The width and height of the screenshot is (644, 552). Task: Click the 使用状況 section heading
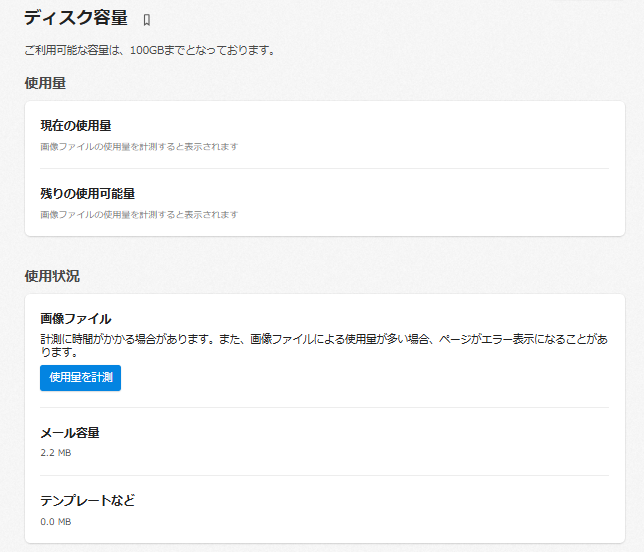52,276
